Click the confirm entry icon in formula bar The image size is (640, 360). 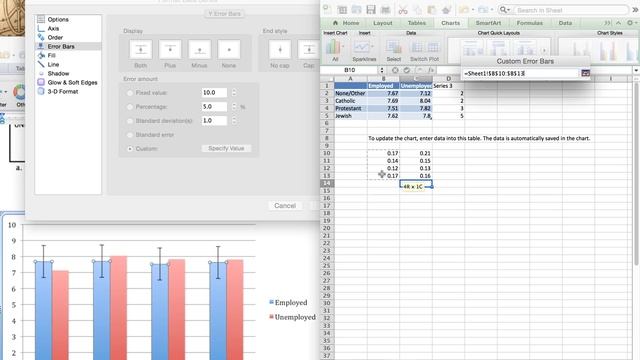407,70
